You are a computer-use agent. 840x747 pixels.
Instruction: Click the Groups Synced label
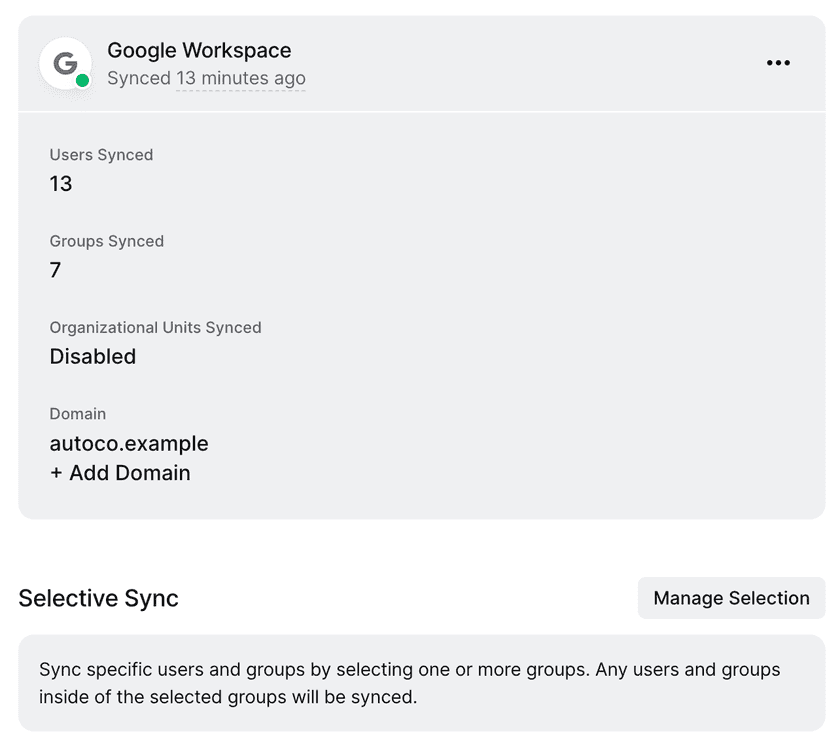pyautogui.click(x=106, y=241)
